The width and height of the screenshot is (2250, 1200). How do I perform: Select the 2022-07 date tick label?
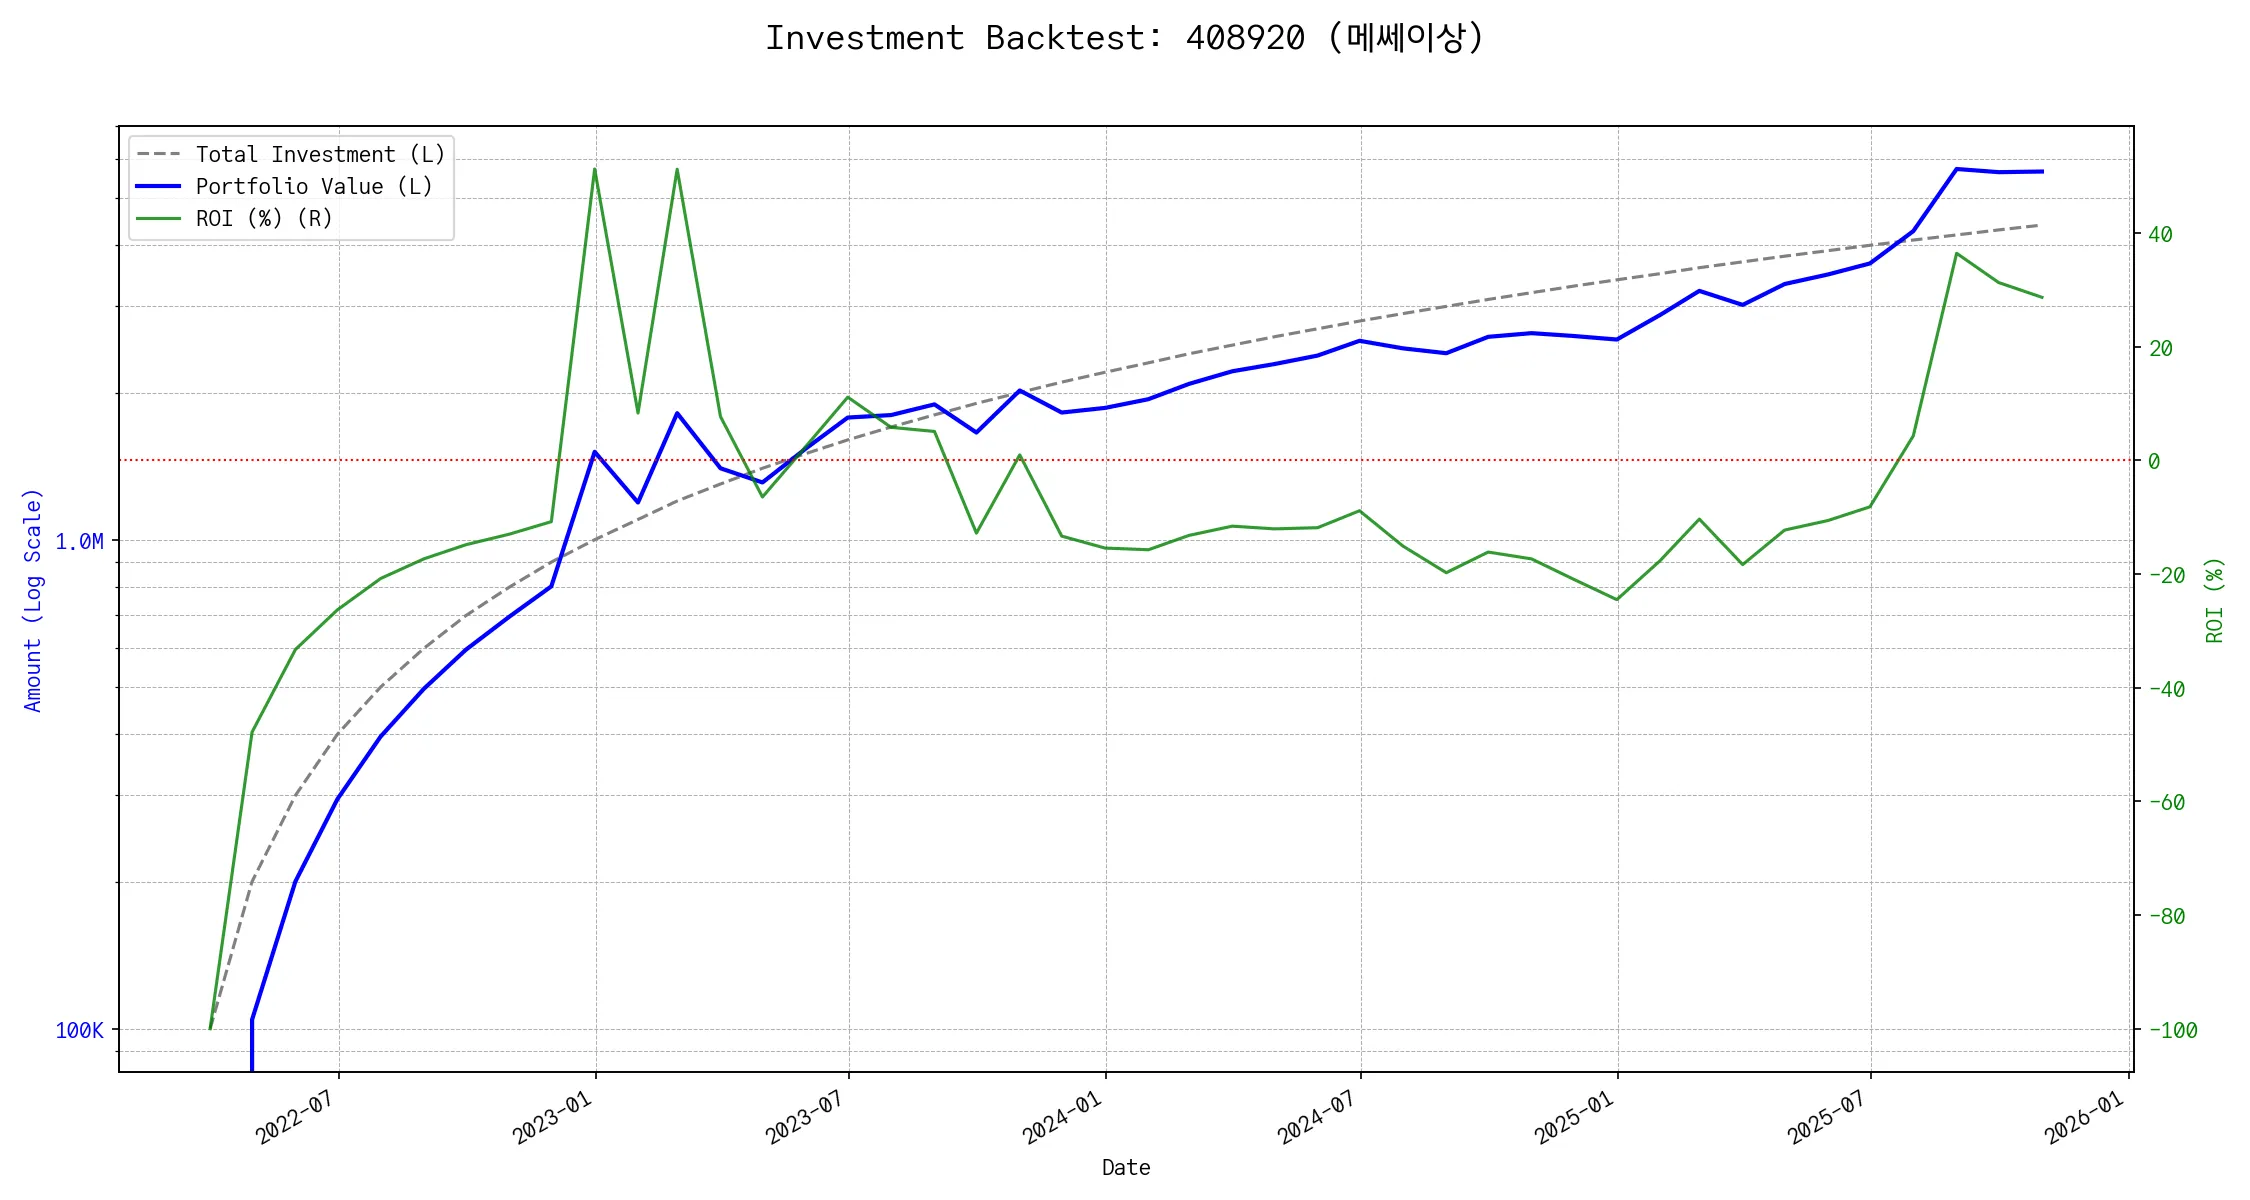tap(293, 1117)
